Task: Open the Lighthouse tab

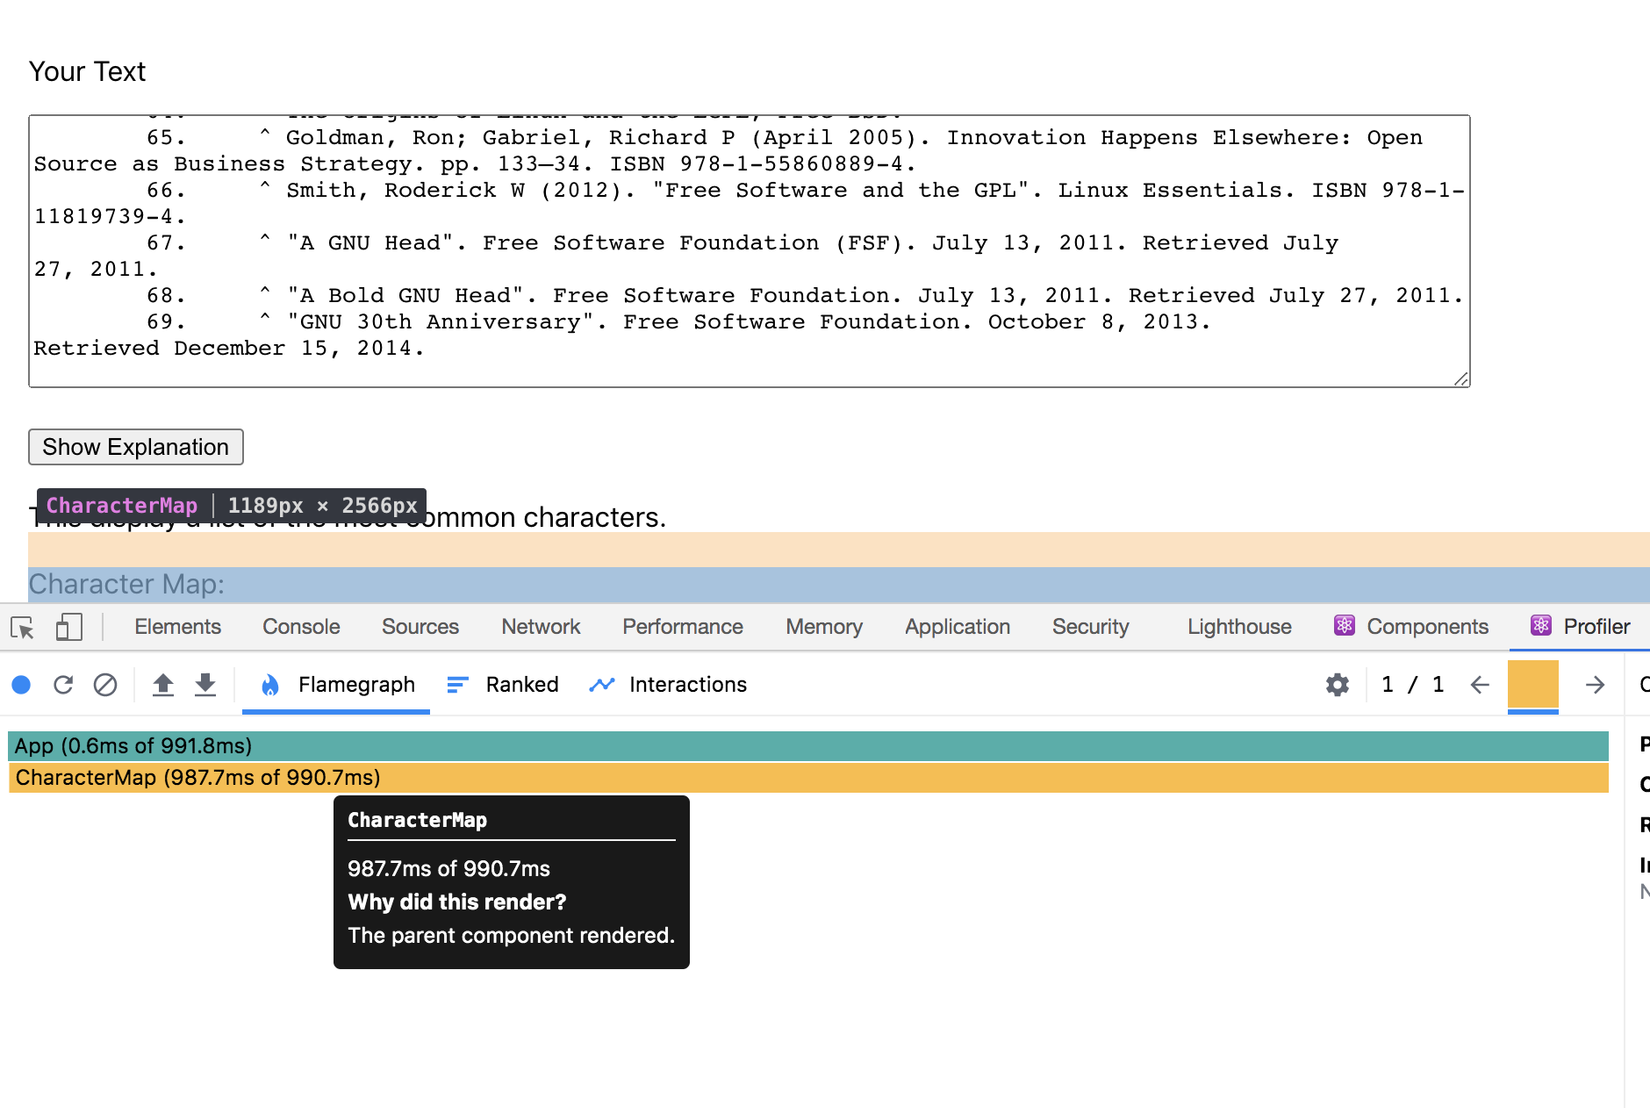Action: 1239,627
